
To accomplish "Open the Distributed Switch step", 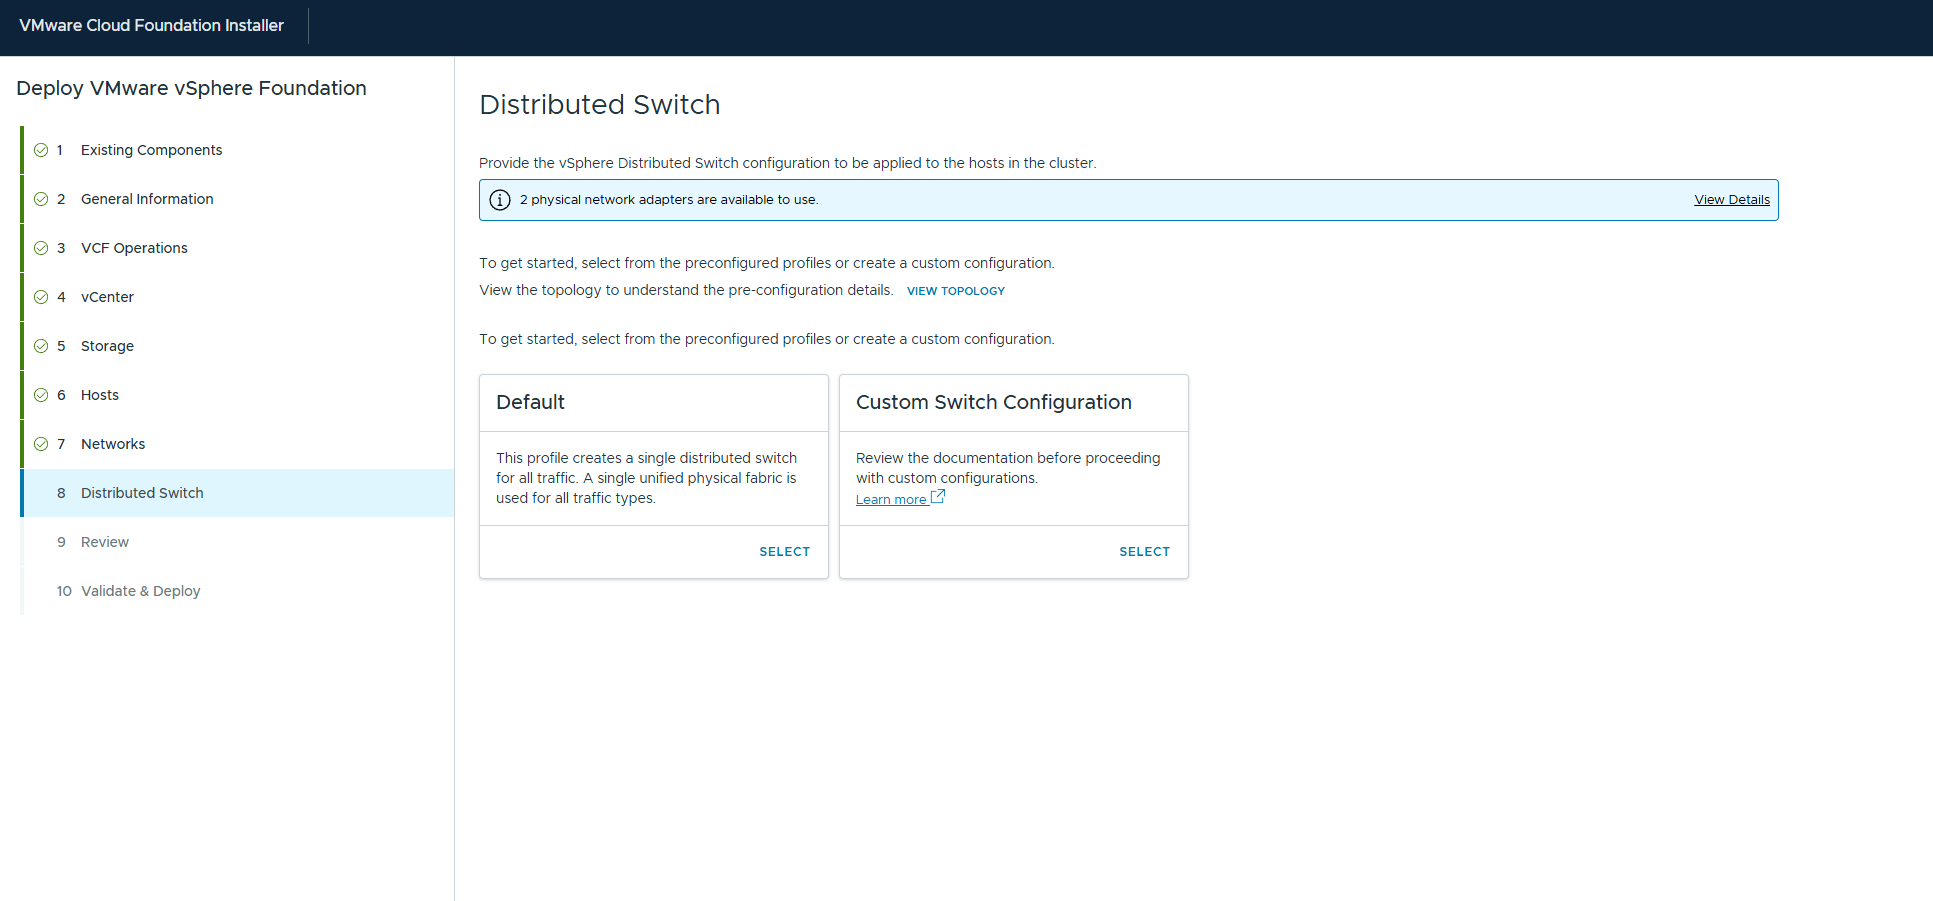I will click(x=142, y=493).
